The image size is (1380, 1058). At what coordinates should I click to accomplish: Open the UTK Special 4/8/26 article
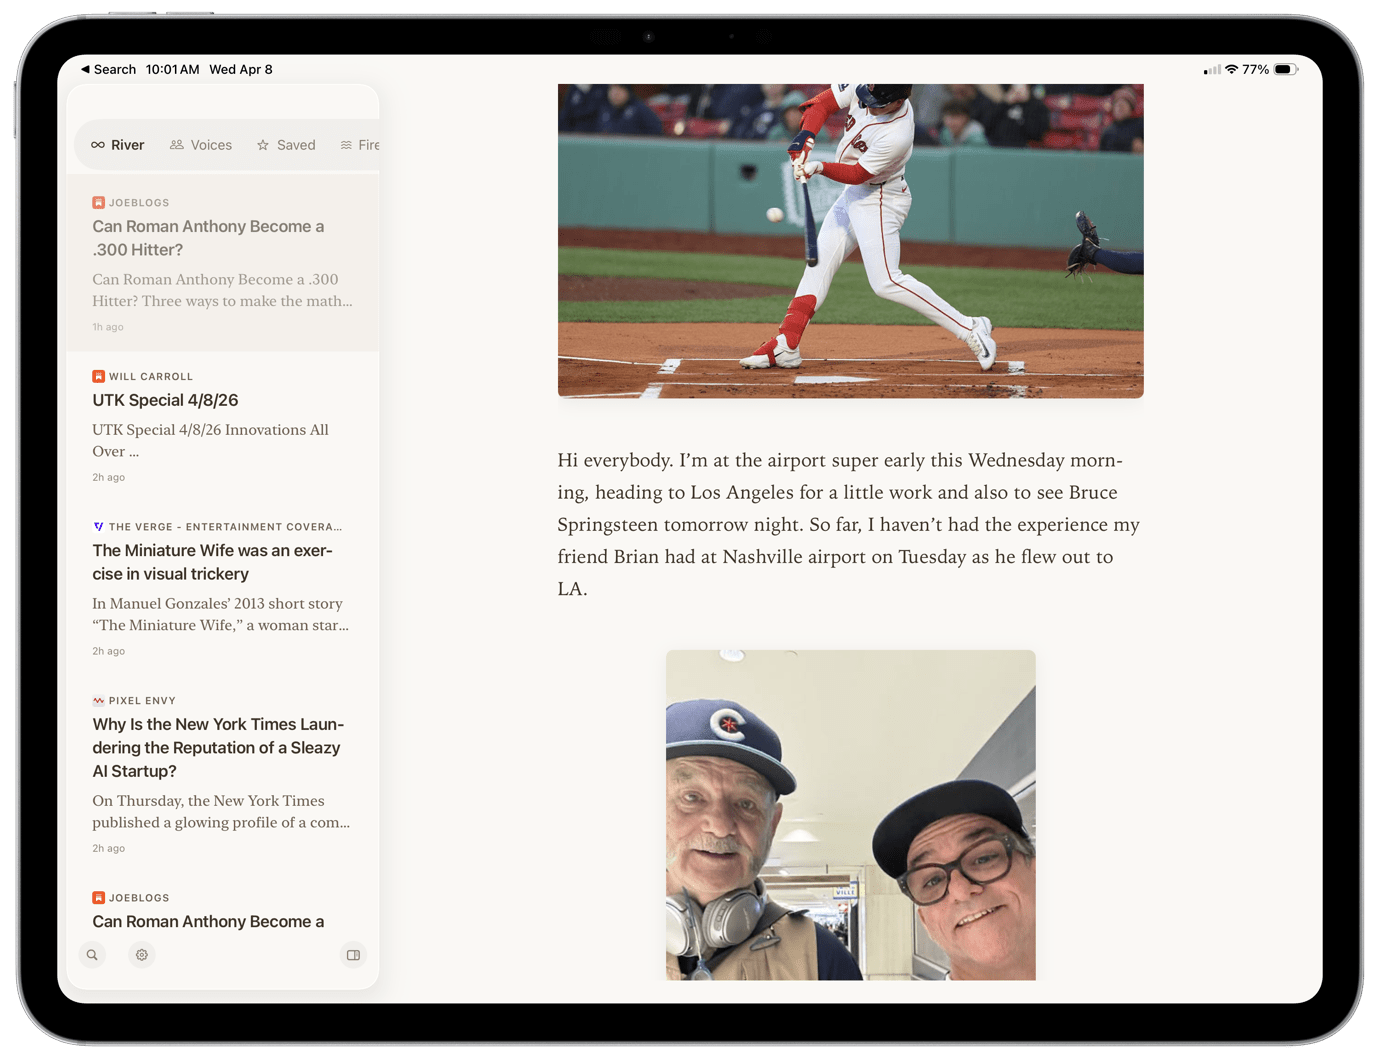point(165,400)
